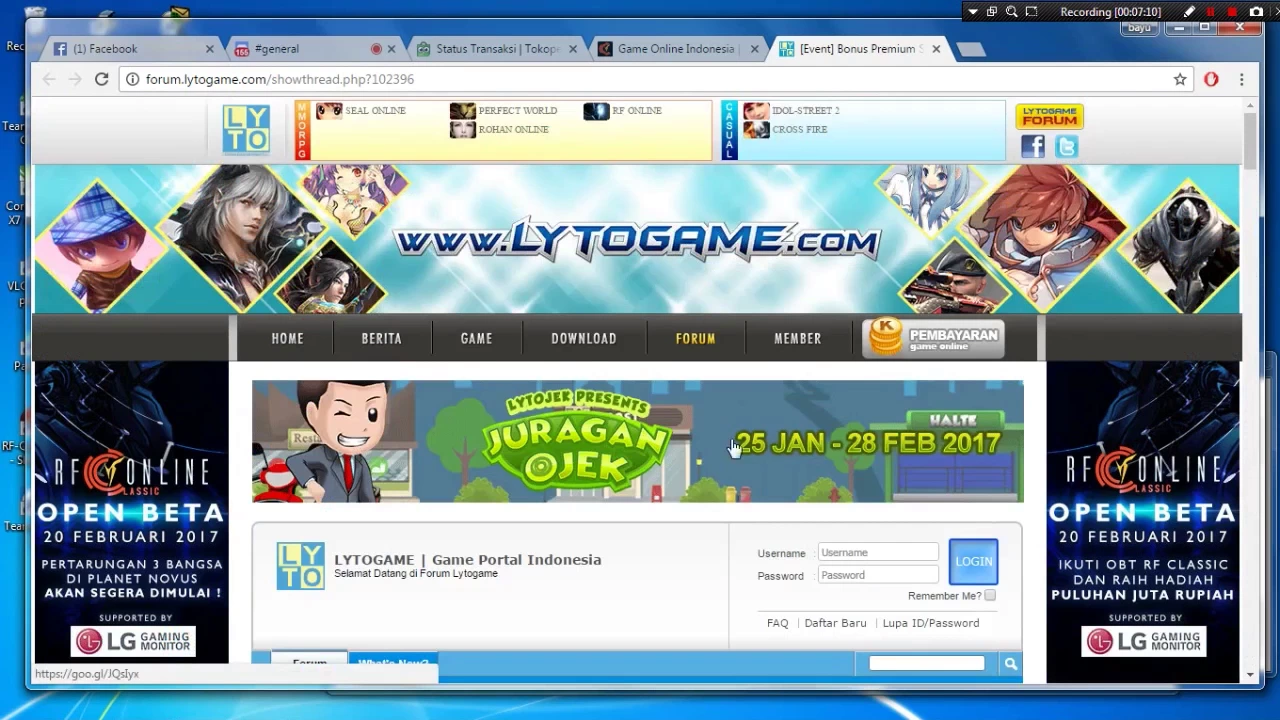
Task: Open Seal Online game link
Action: coord(375,111)
